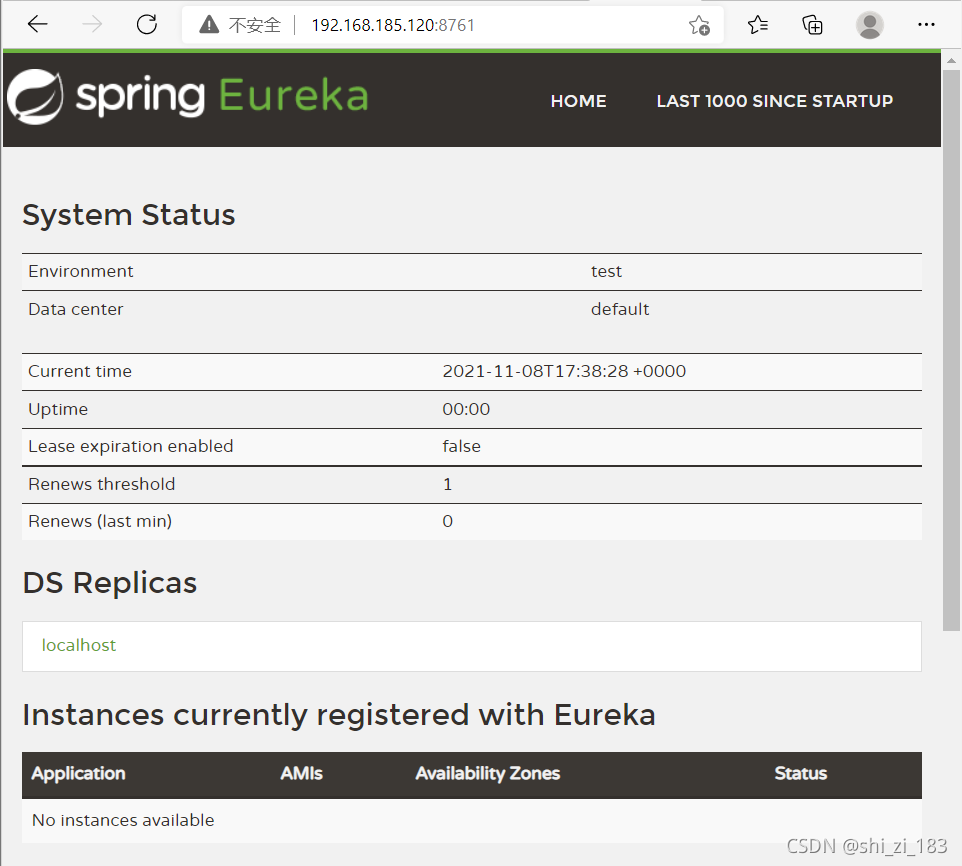The image size is (962, 866).
Task: Click scrollbar up arrow
Action: point(952,61)
